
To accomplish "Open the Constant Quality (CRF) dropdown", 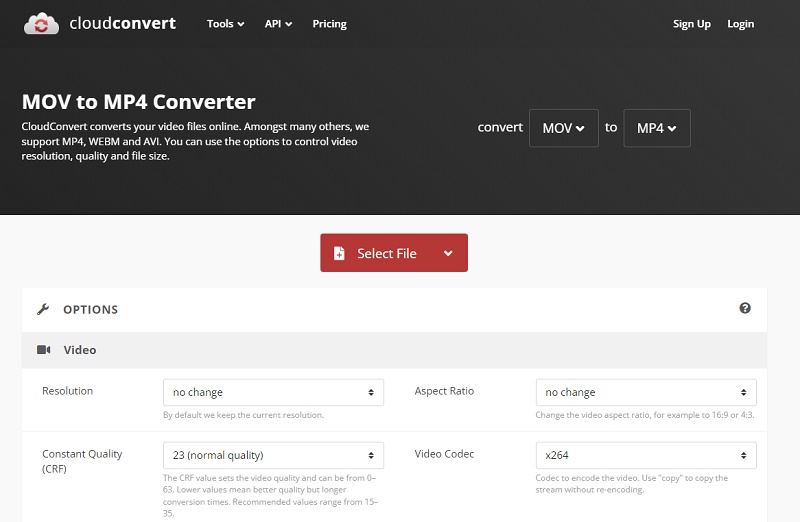I will (273, 455).
